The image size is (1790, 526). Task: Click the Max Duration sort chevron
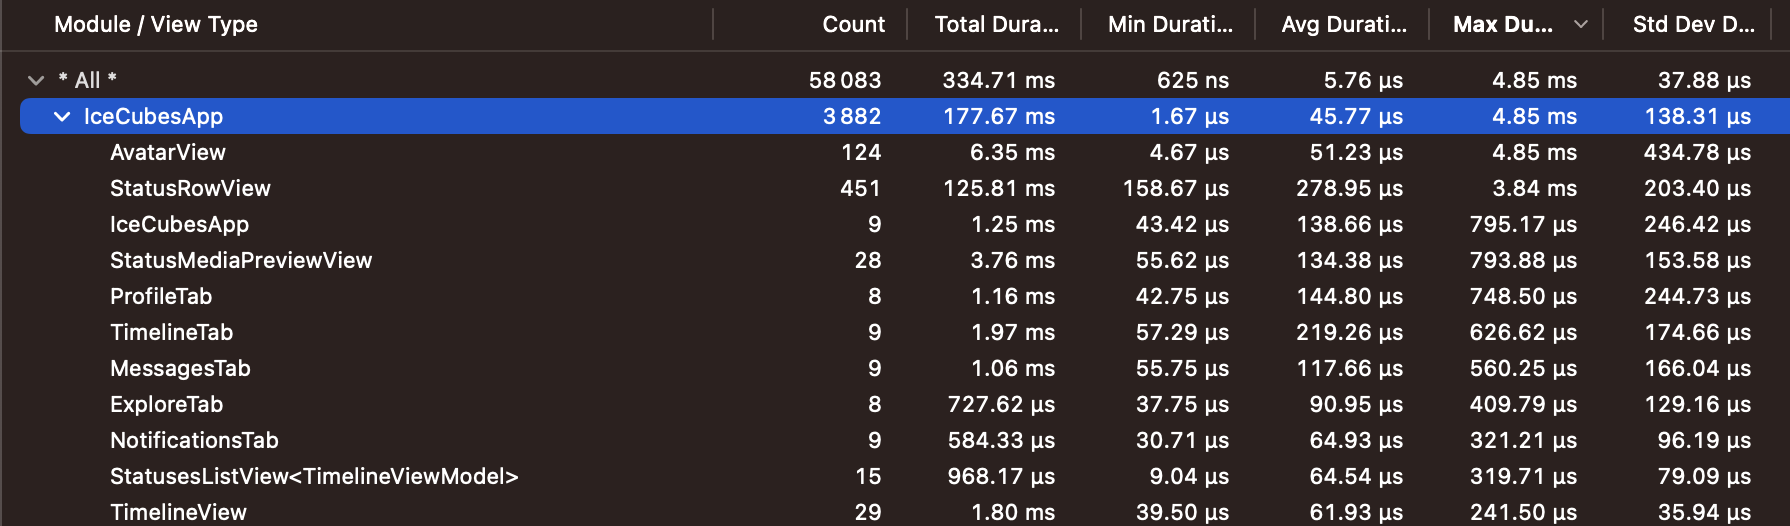tap(1581, 24)
